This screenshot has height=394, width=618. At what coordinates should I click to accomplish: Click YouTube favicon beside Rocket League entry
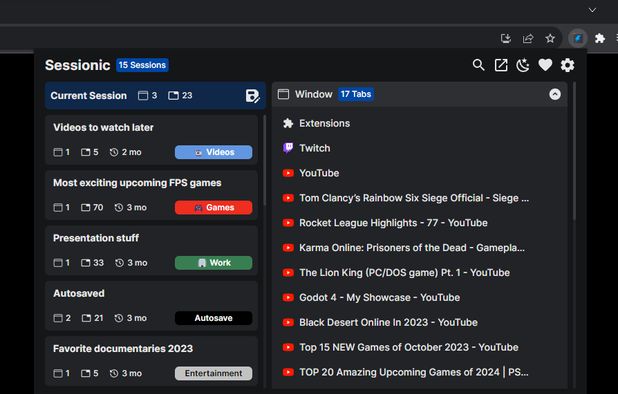pos(288,223)
